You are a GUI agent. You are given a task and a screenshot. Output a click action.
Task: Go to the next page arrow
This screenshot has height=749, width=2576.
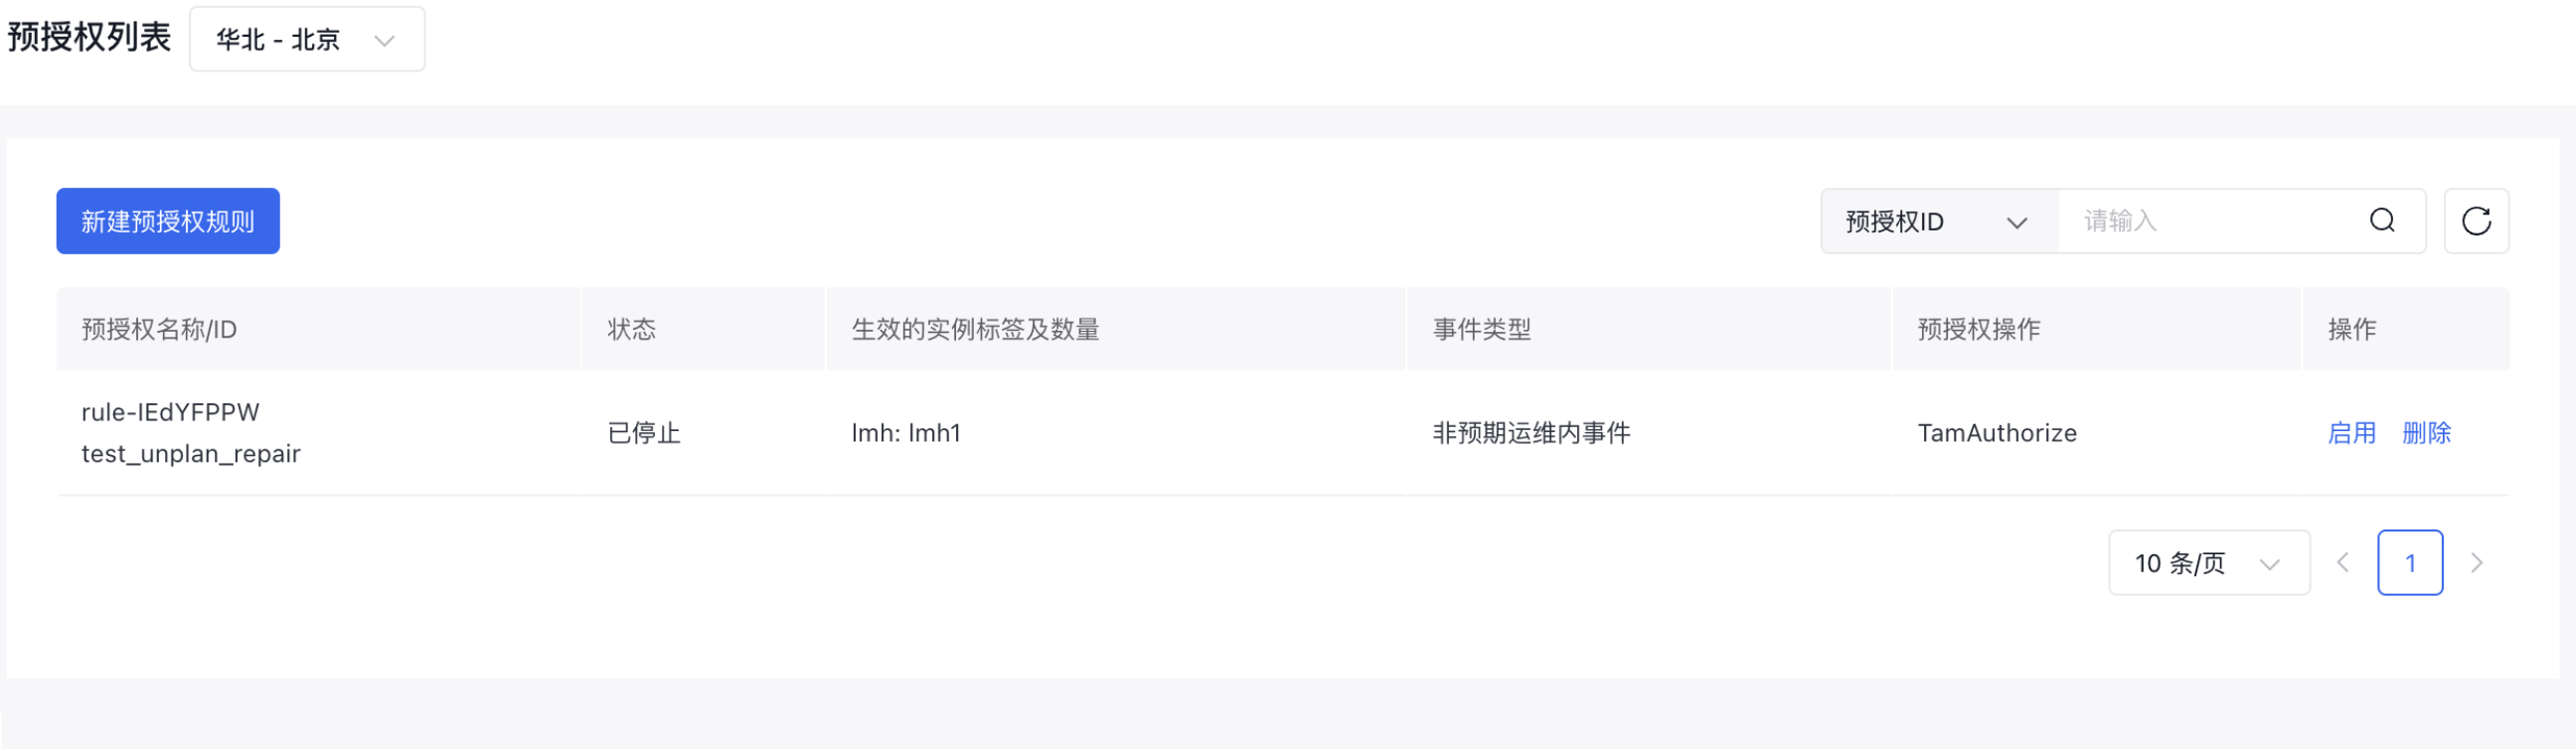[2476, 563]
